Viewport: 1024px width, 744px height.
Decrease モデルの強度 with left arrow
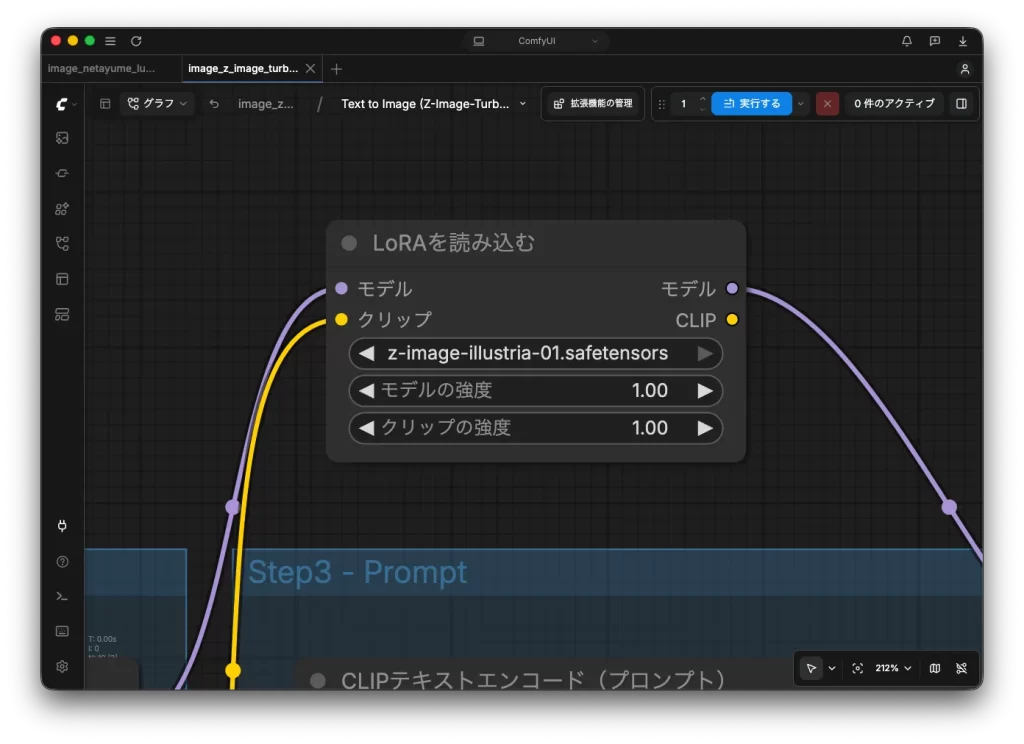tap(366, 391)
